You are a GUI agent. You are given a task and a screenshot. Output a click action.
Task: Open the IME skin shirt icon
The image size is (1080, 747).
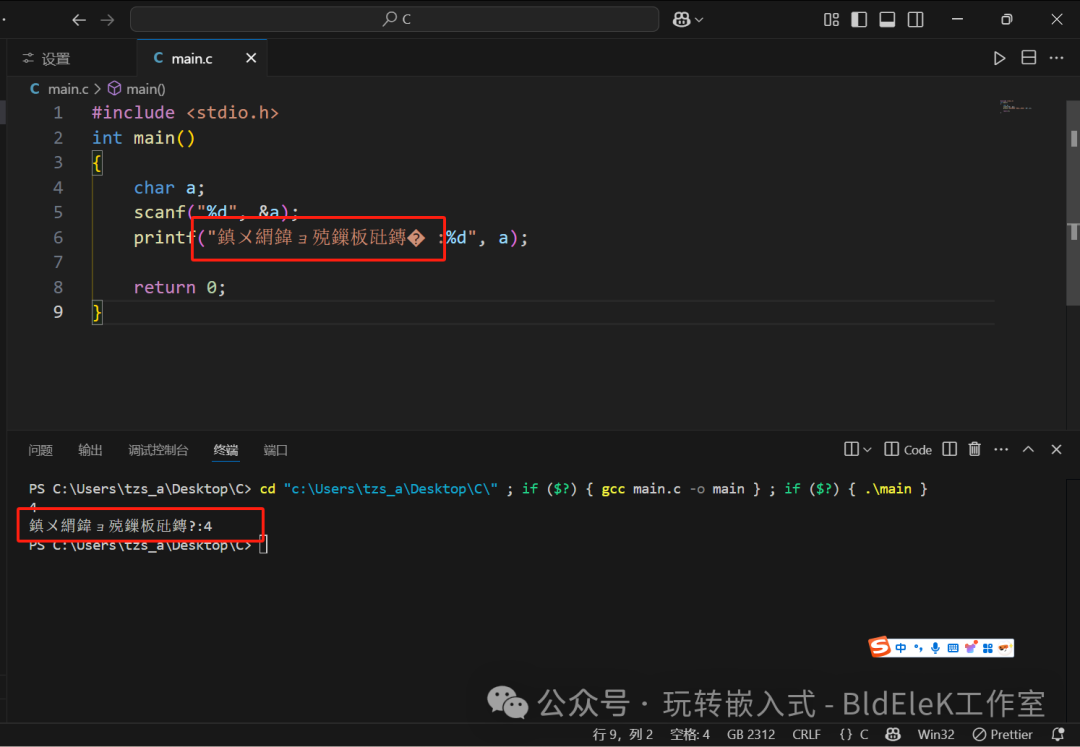(x=970, y=648)
